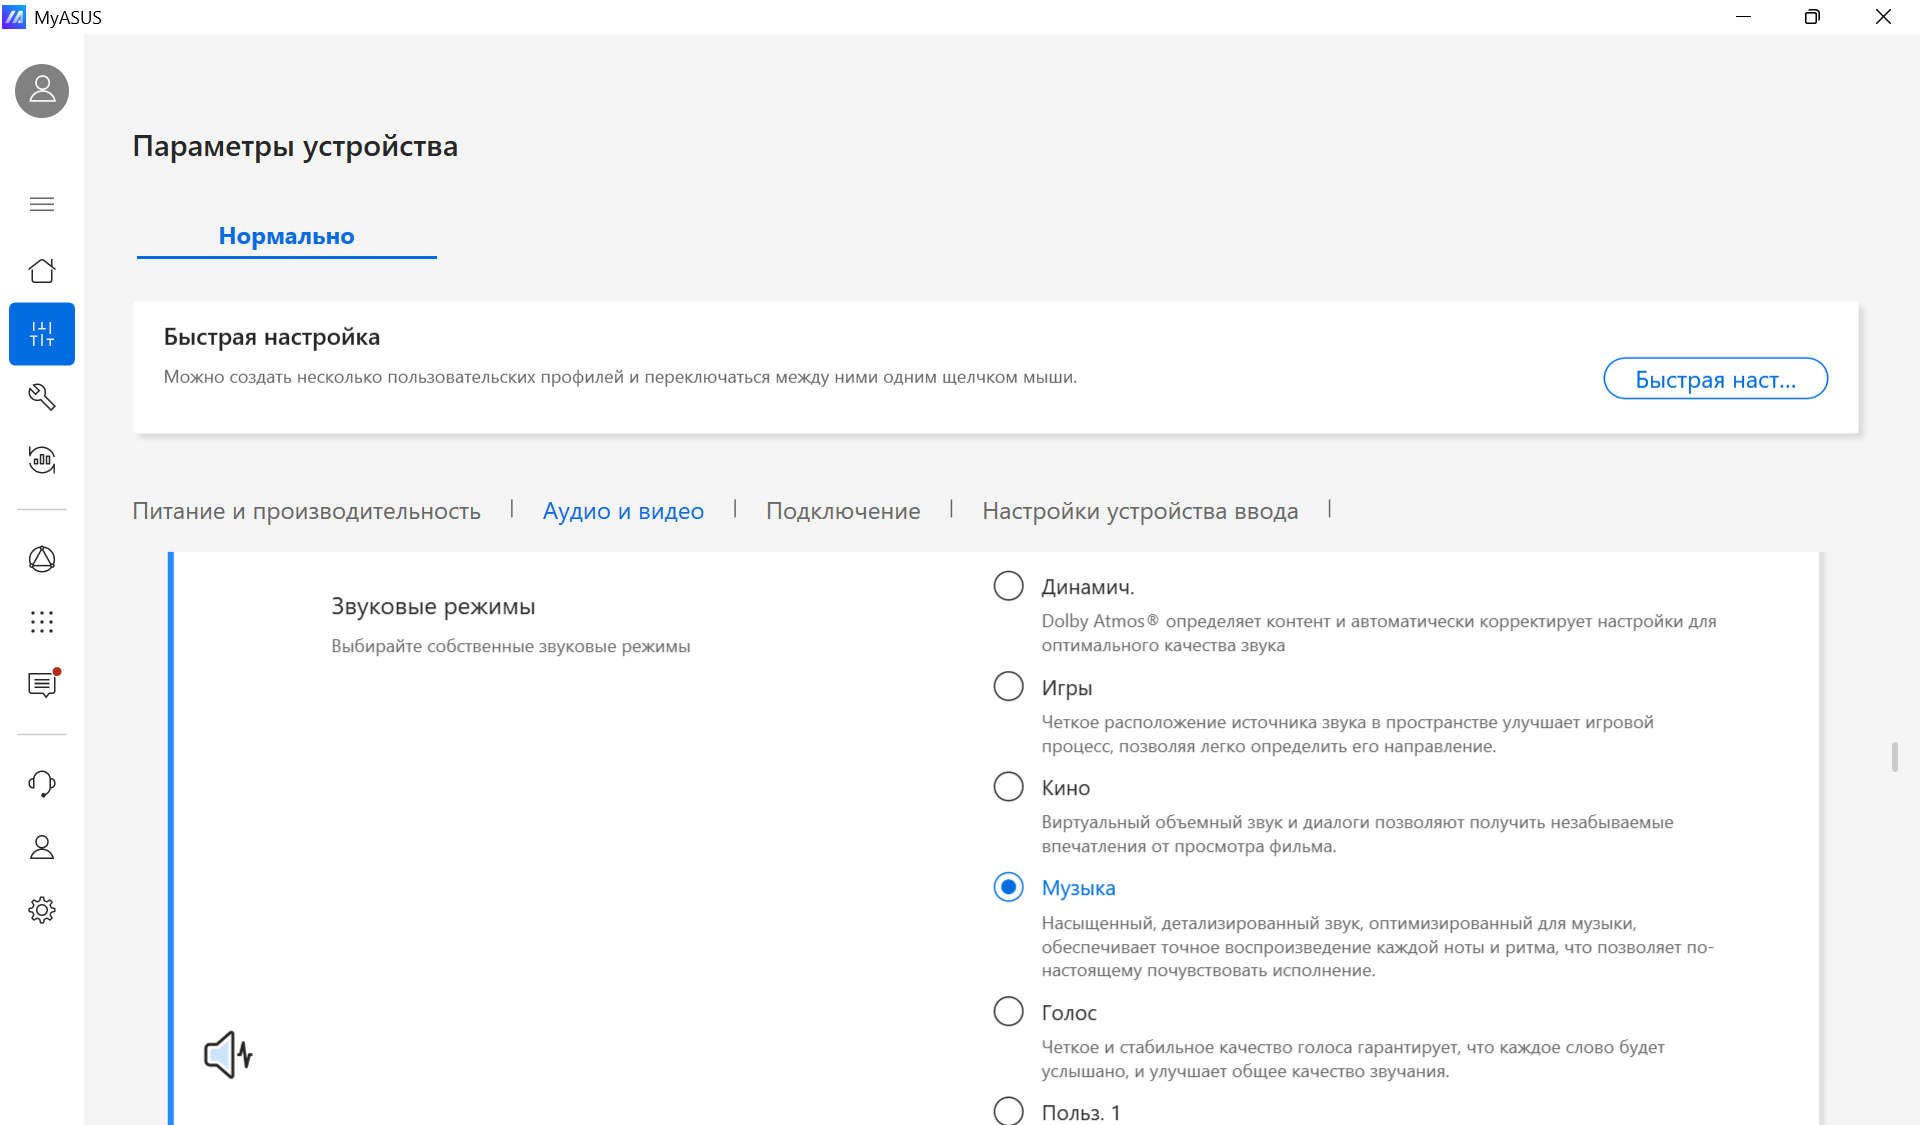Image resolution: width=1920 pixels, height=1125 pixels.
Task: Open the user profile avatar
Action: coord(42,91)
